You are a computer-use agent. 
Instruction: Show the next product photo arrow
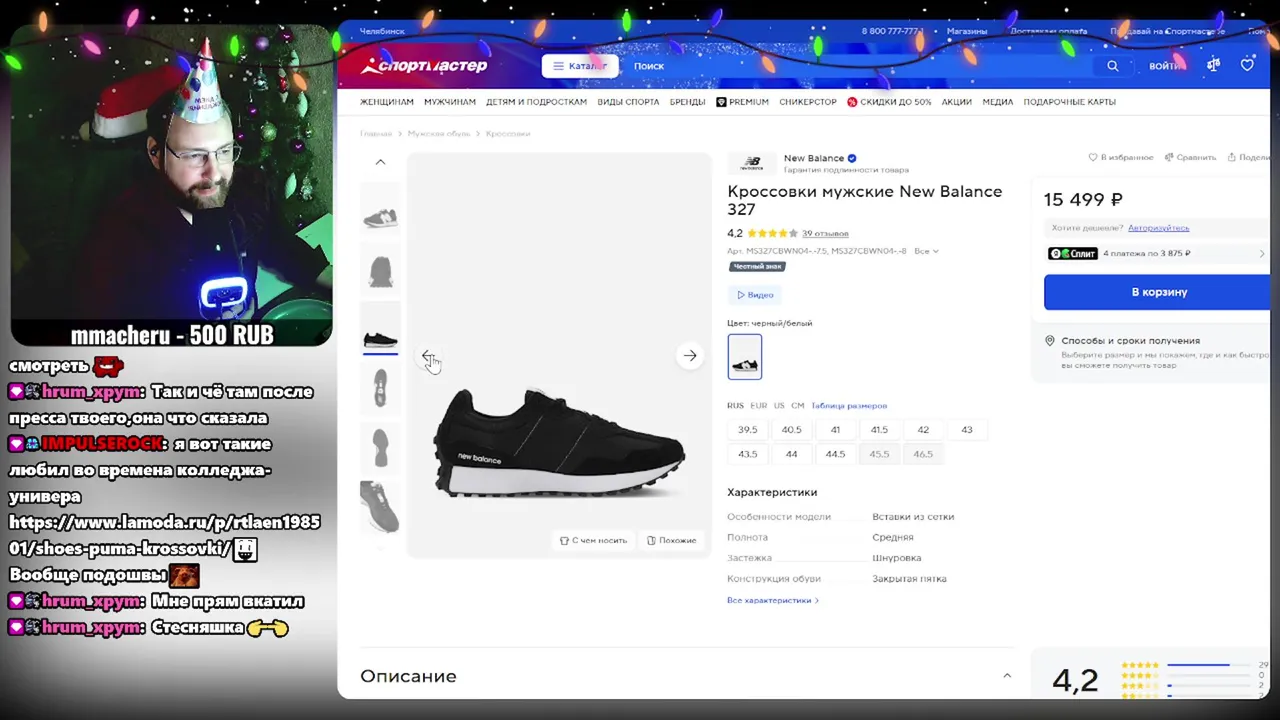(690, 355)
